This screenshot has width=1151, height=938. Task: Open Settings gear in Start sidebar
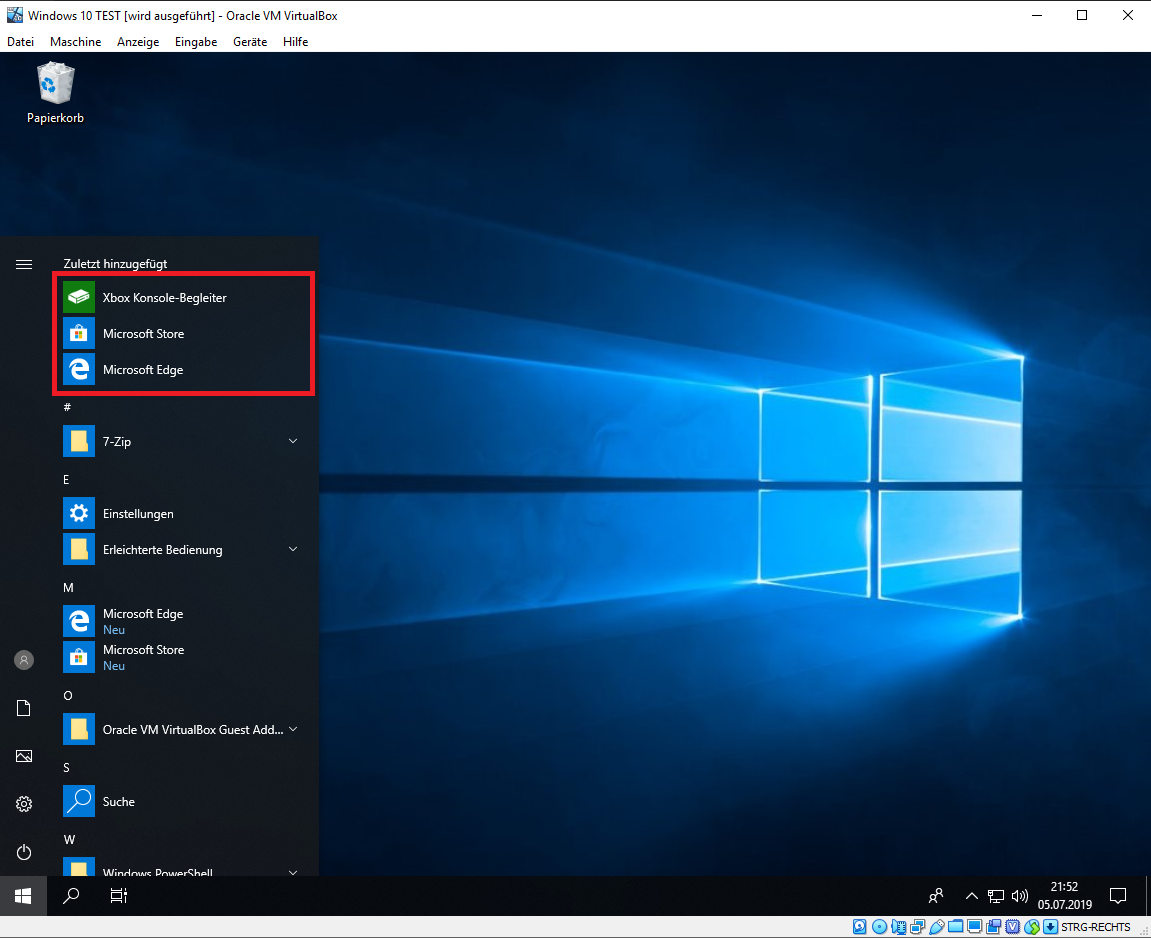tap(23, 804)
